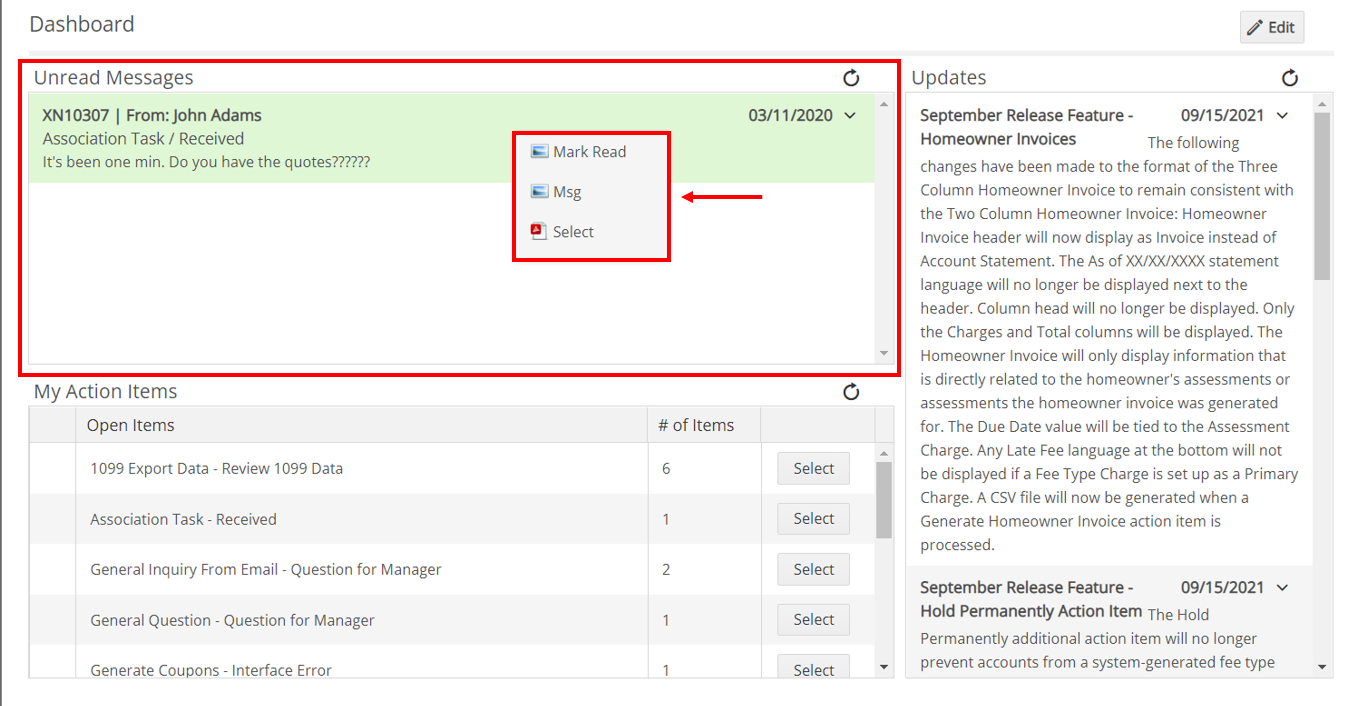Click the # of Items column header

(696, 425)
